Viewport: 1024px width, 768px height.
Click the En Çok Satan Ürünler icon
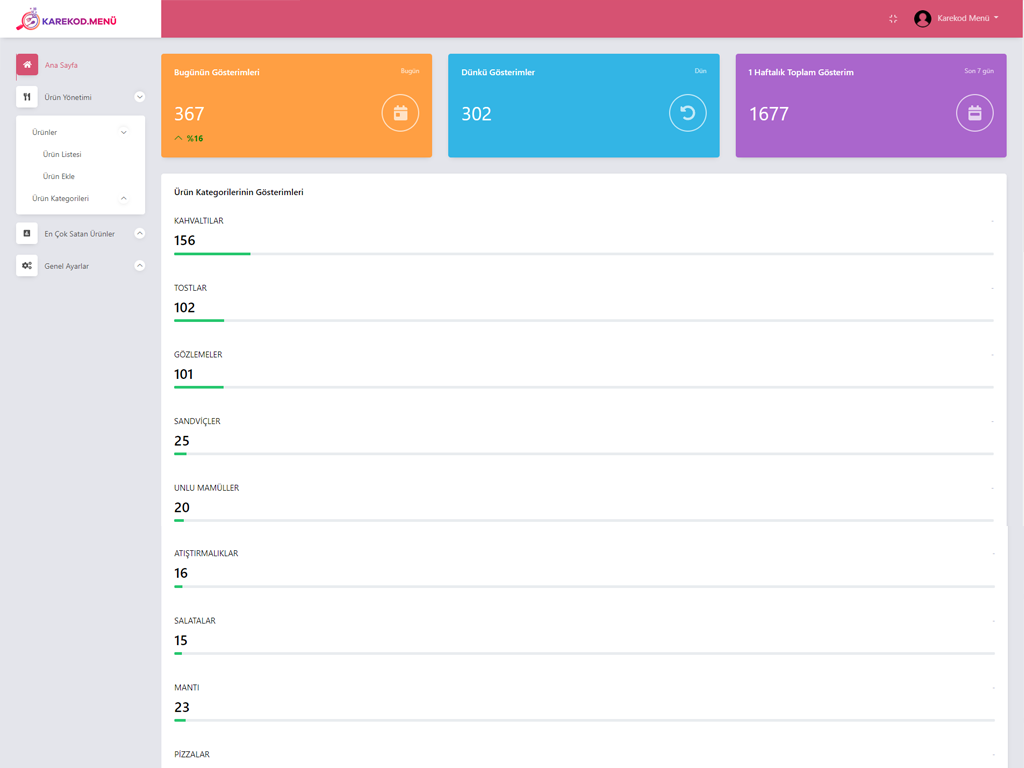[27, 233]
